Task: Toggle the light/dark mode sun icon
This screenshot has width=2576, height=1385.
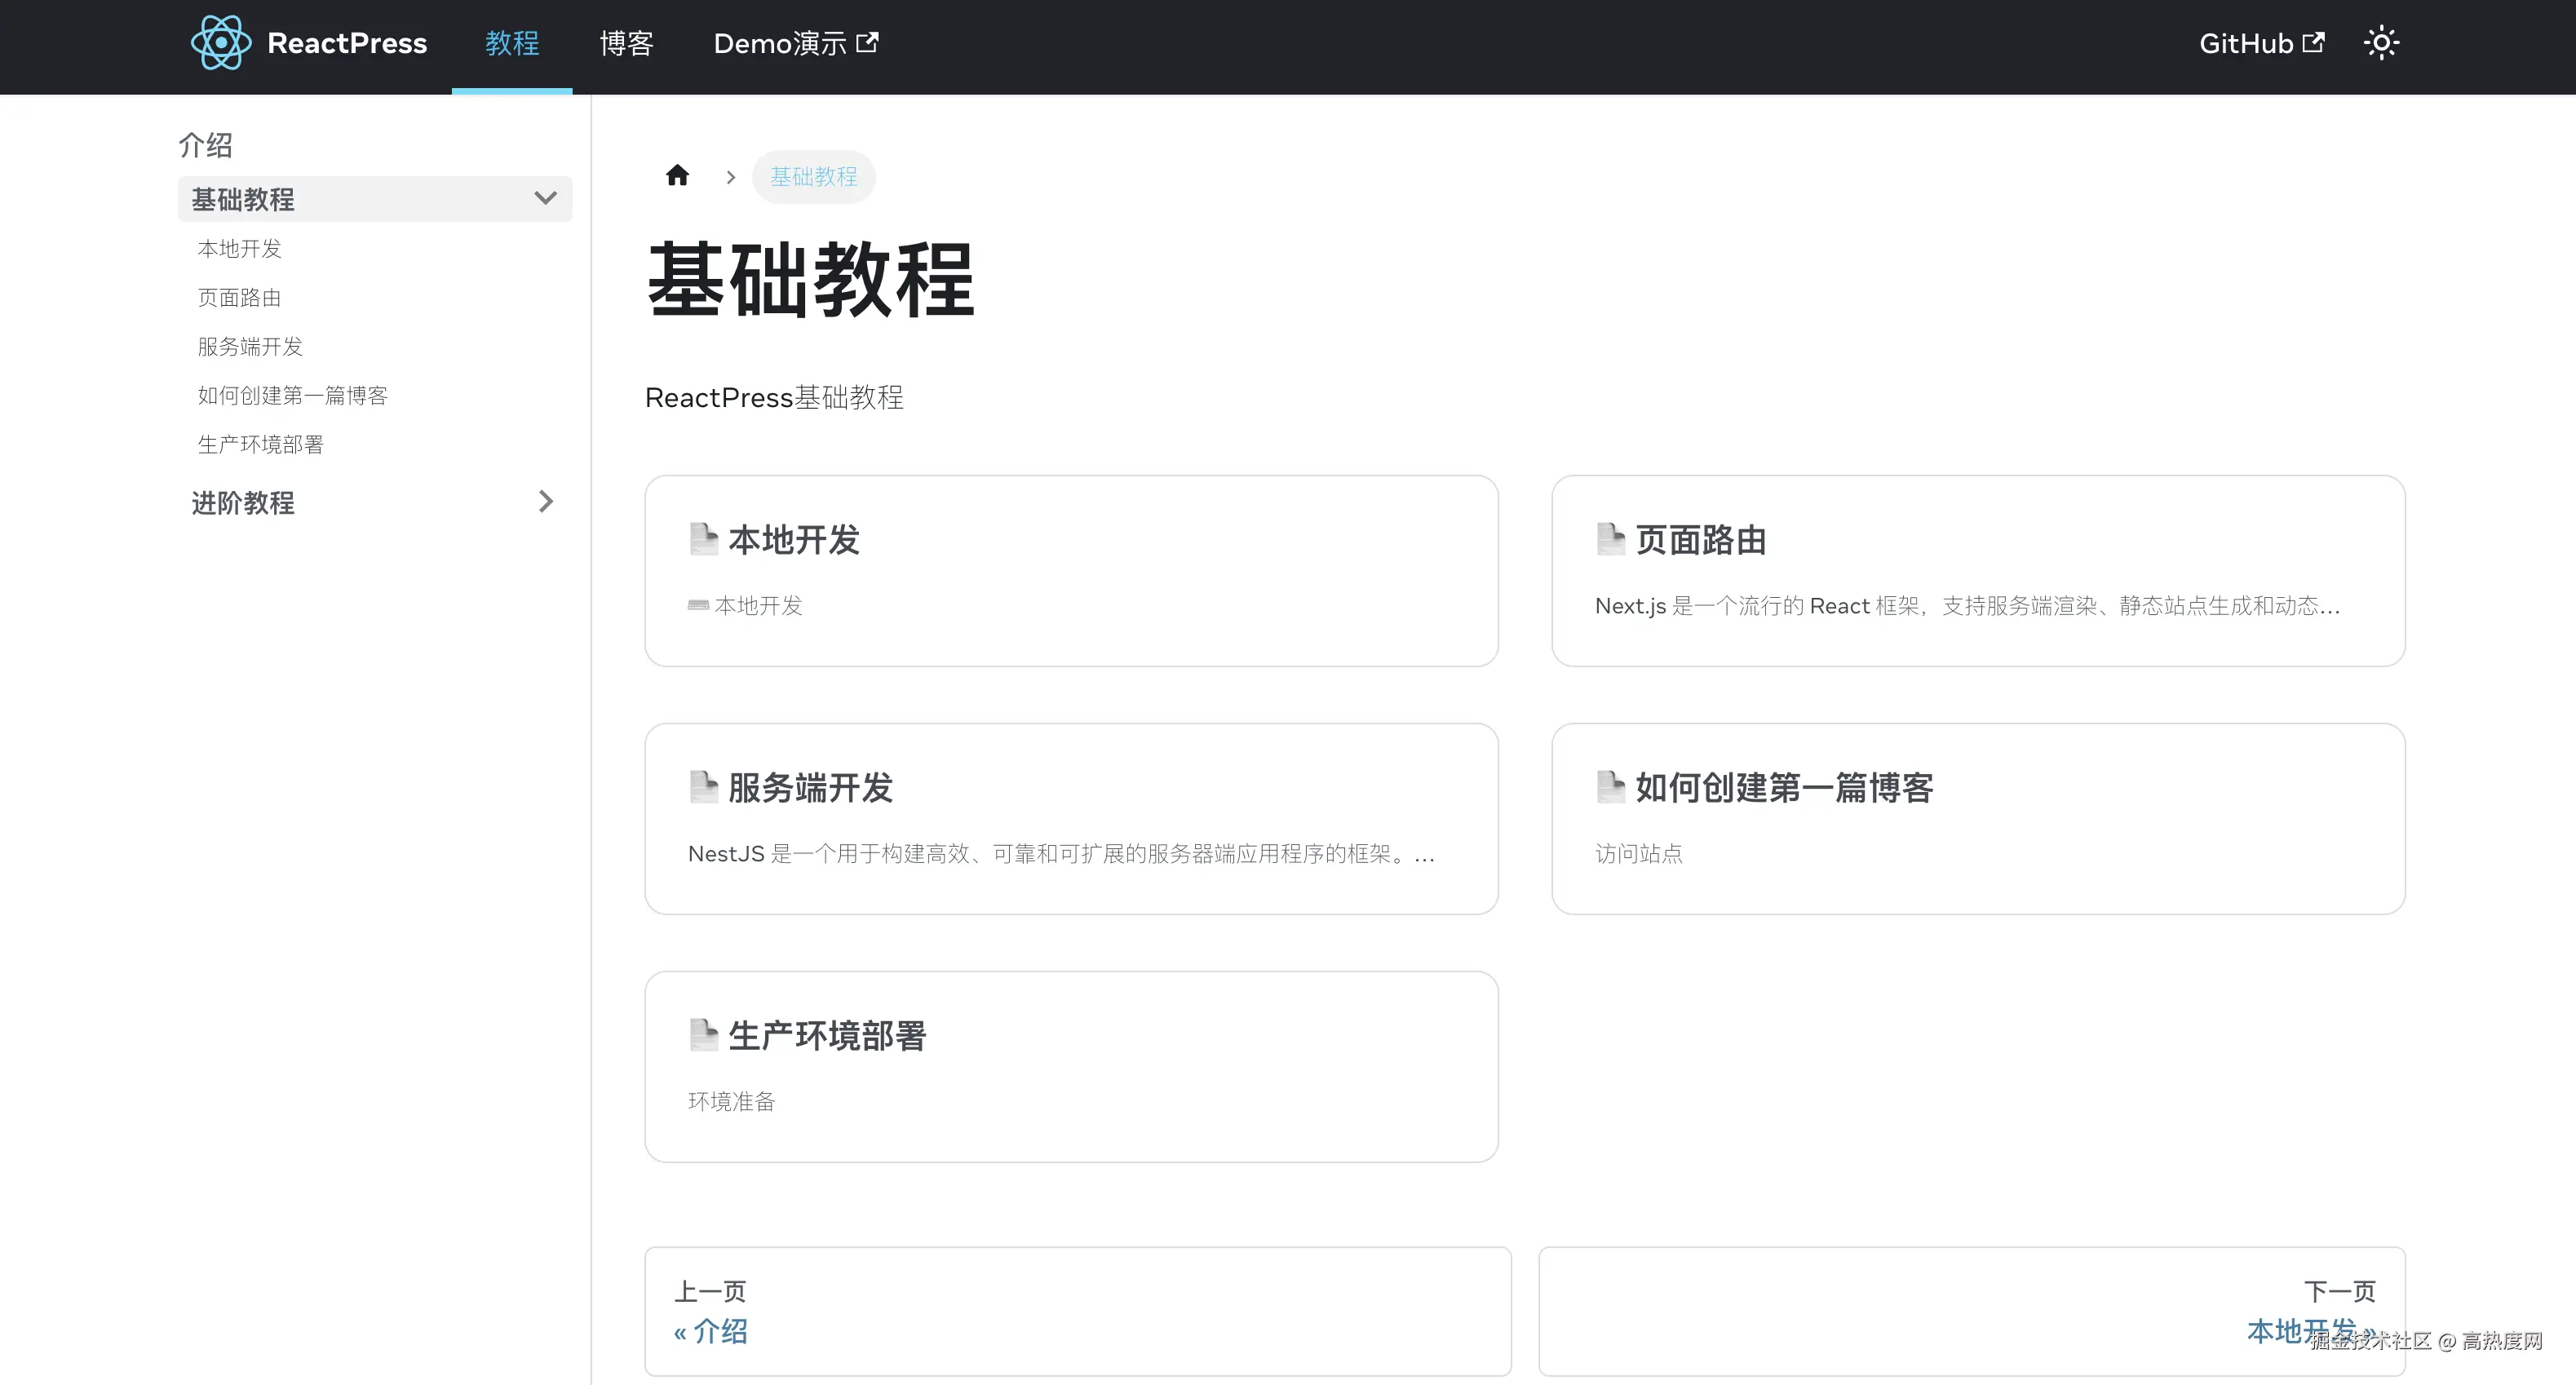Action: [2381, 43]
